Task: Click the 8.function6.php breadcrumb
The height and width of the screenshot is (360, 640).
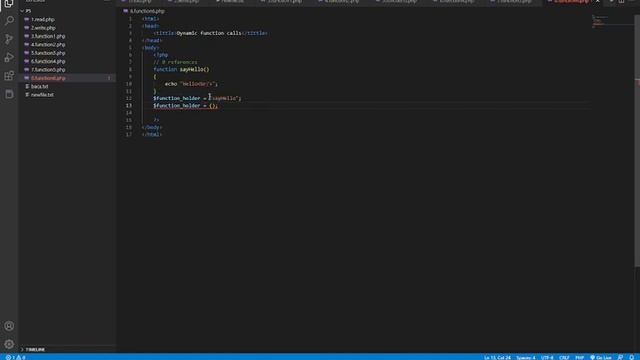Action: click(x=147, y=11)
